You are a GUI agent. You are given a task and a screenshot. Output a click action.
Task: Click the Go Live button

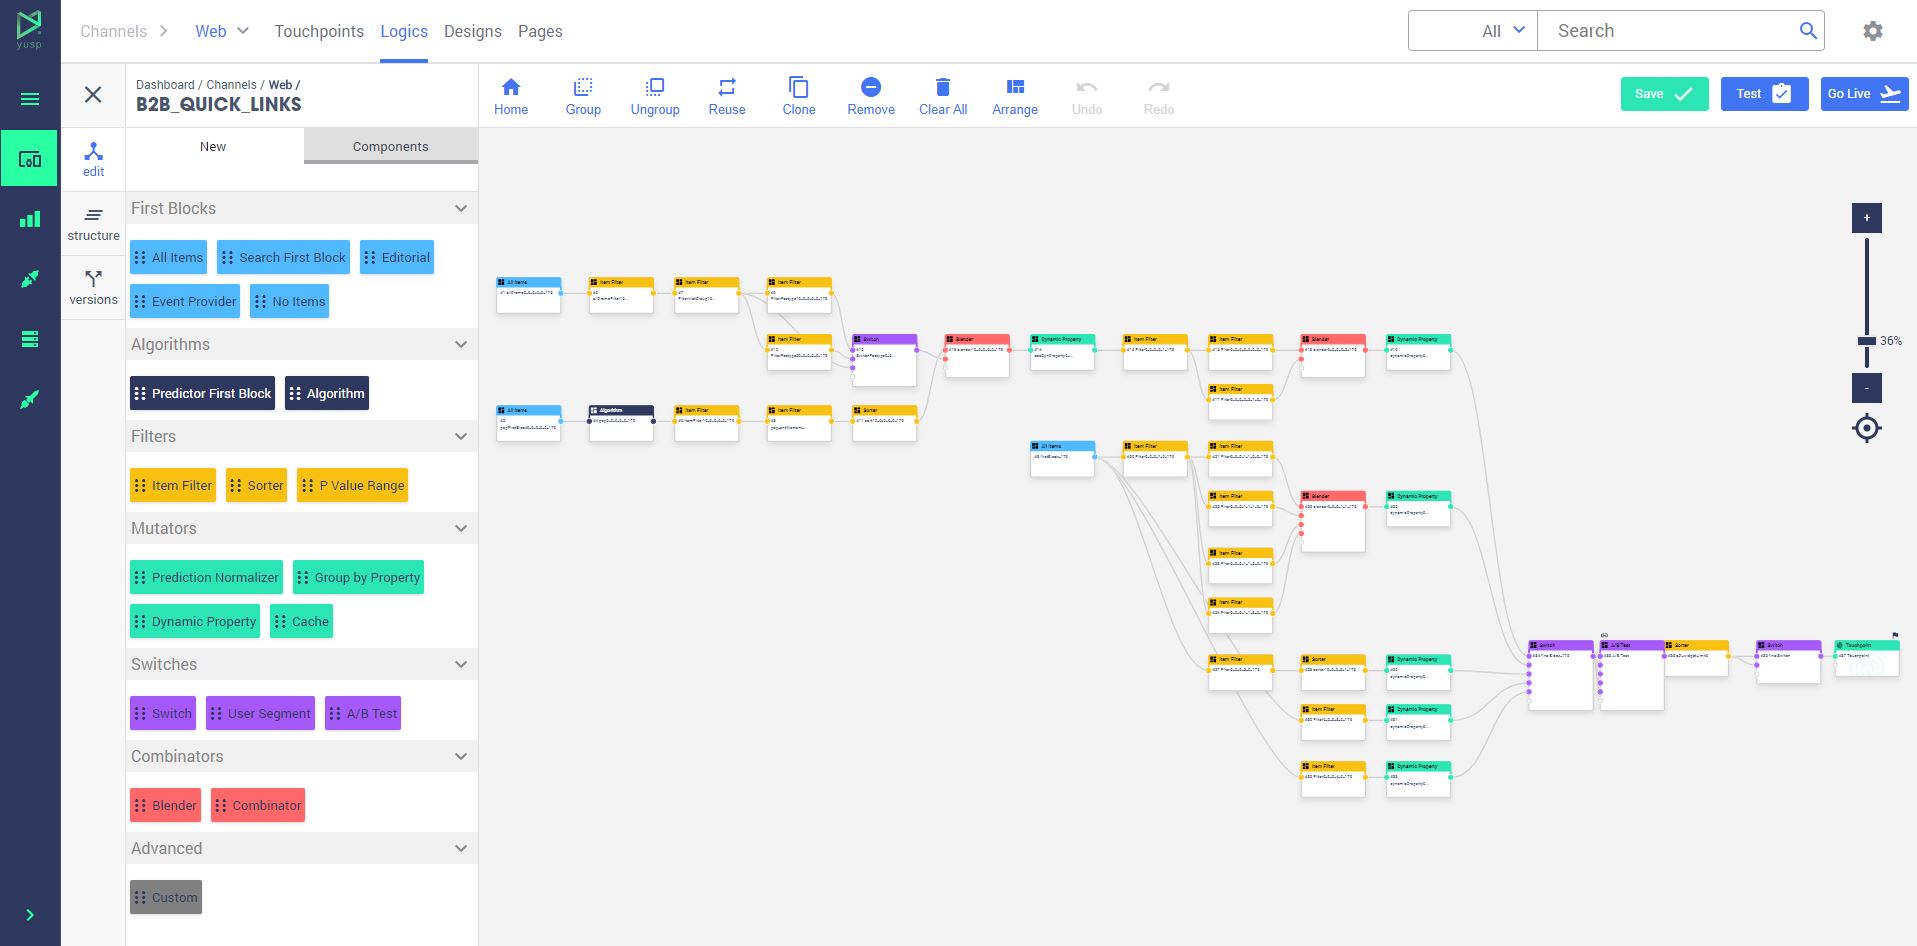[1864, 94]
